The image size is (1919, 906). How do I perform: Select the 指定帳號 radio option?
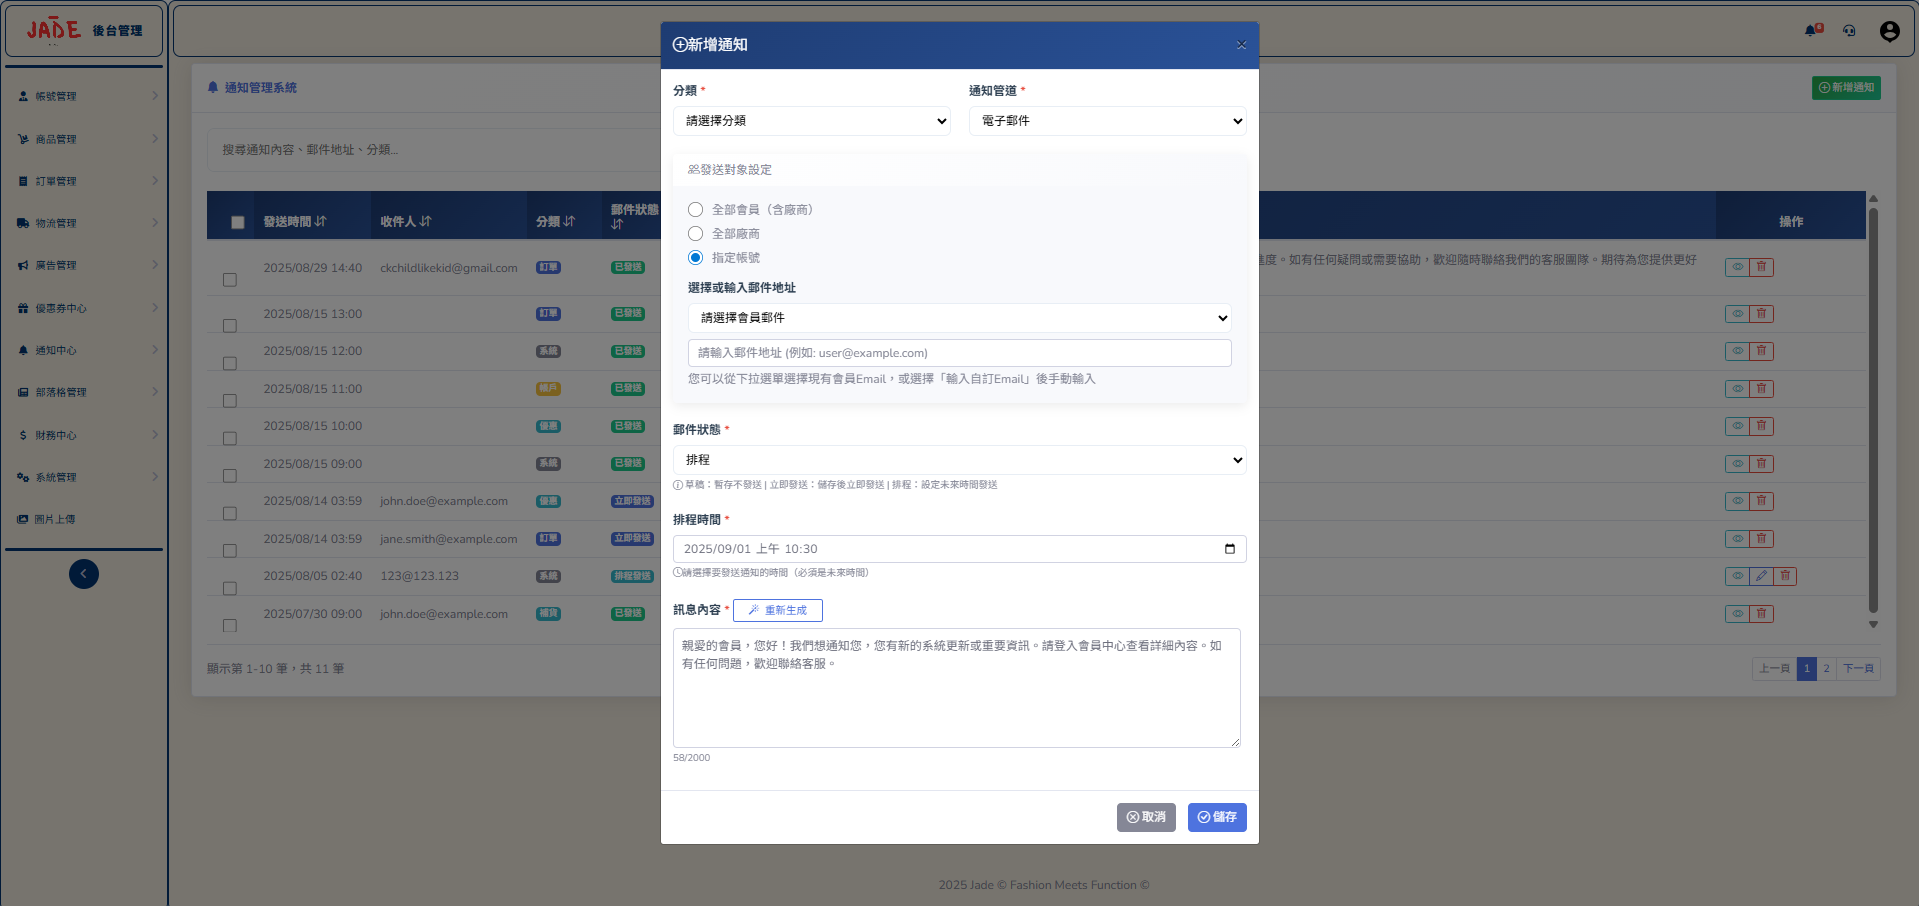(x=696, y=258)
